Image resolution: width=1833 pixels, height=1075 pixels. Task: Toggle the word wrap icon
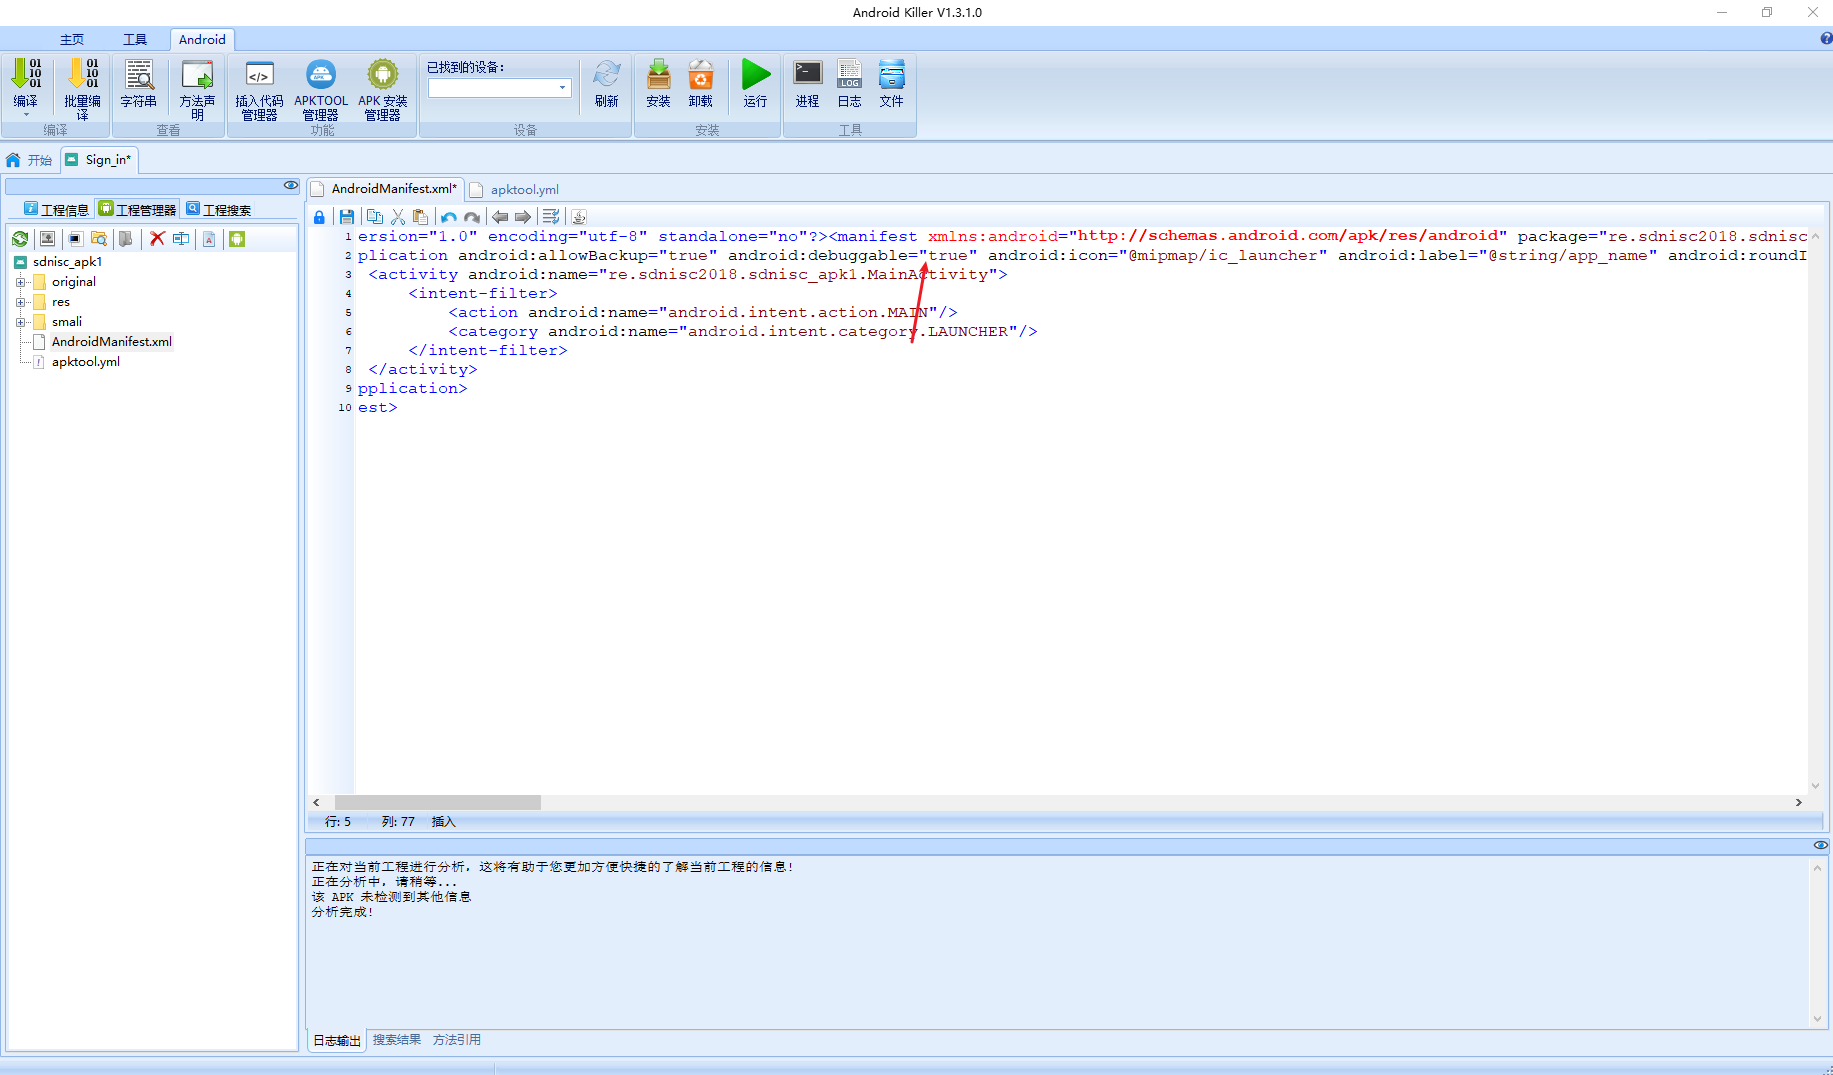551,217
